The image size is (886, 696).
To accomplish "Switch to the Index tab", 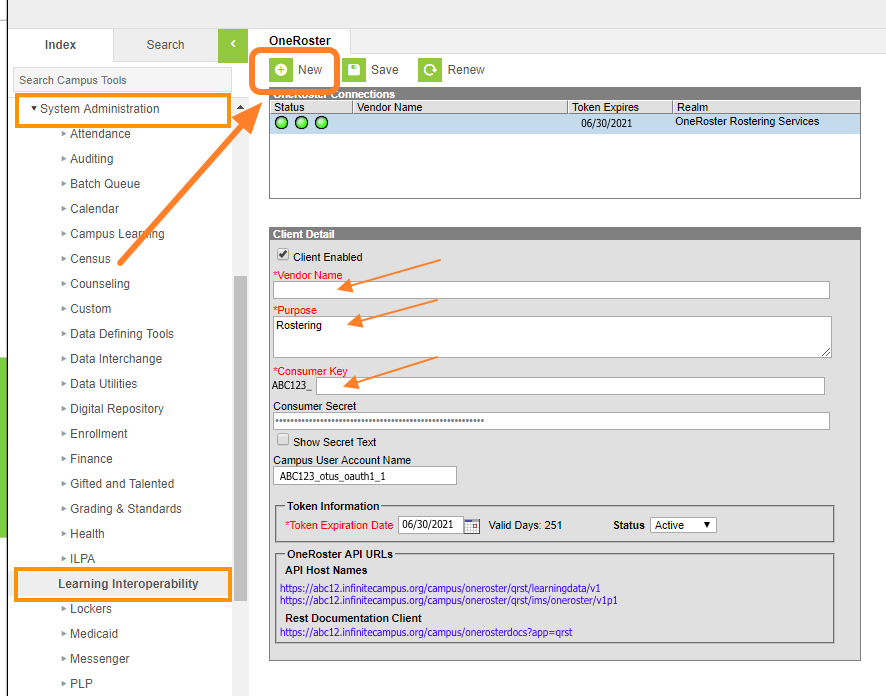I will (60, 45).
